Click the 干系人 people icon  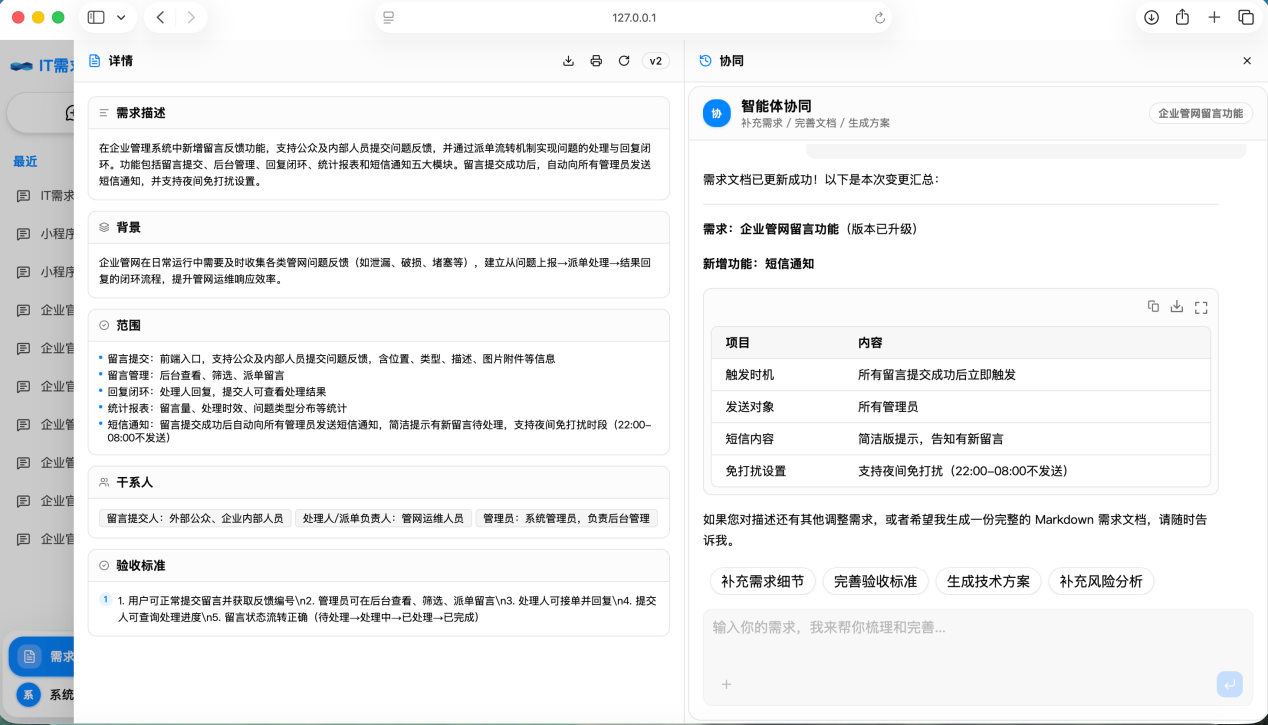pos(104,482)
